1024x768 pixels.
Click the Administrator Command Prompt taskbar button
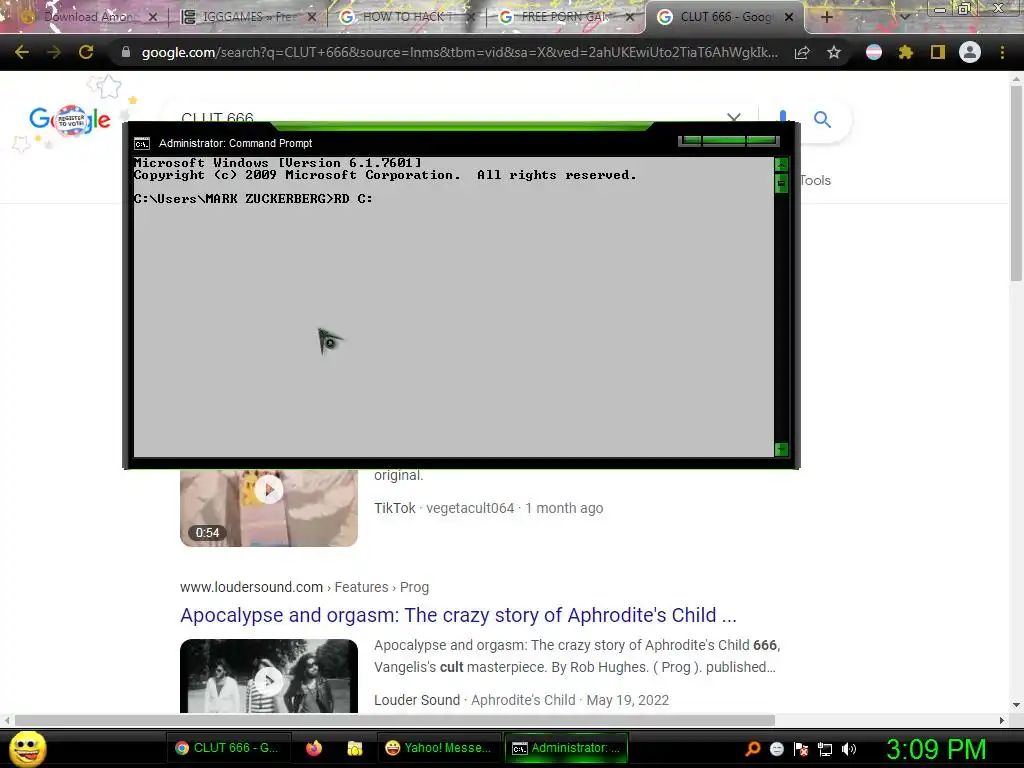click(566, 748)
